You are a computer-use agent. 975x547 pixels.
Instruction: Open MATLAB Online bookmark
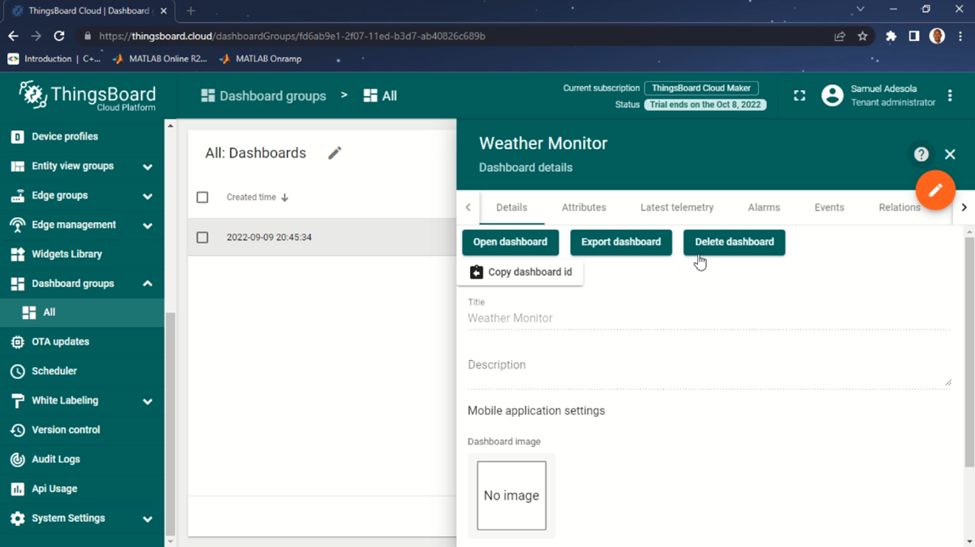coord(160,58)
